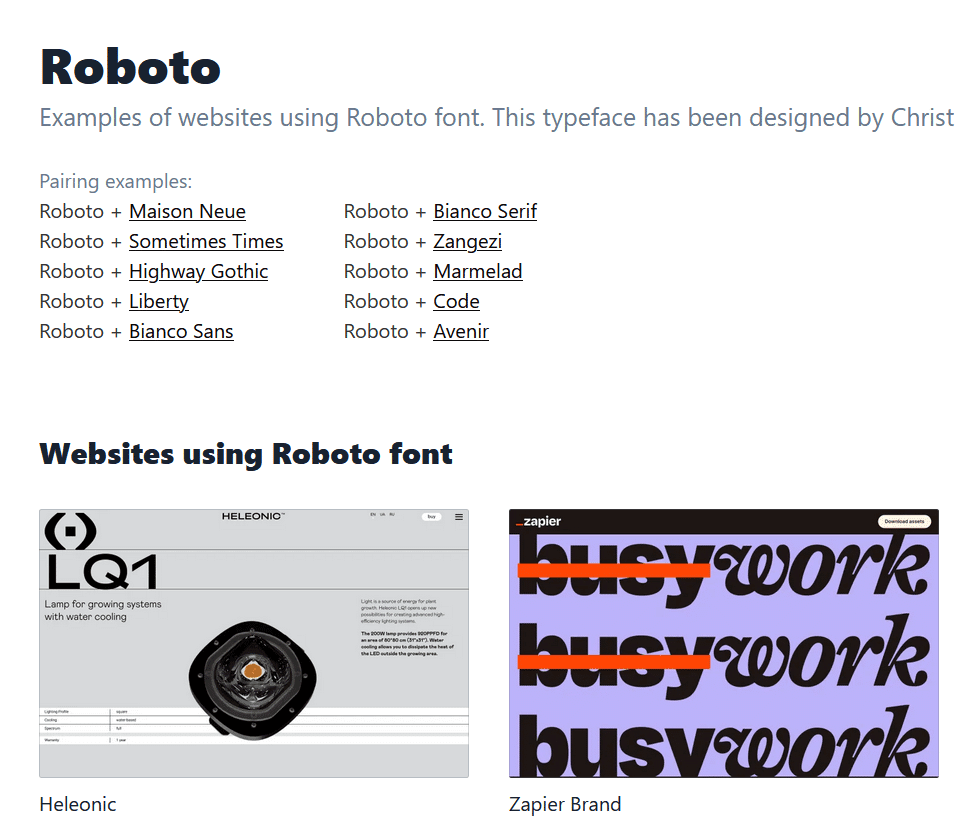This screenshot has height=829, width=955.
Task: Click the Roboto page heading
Action: (x=130, y=67)
